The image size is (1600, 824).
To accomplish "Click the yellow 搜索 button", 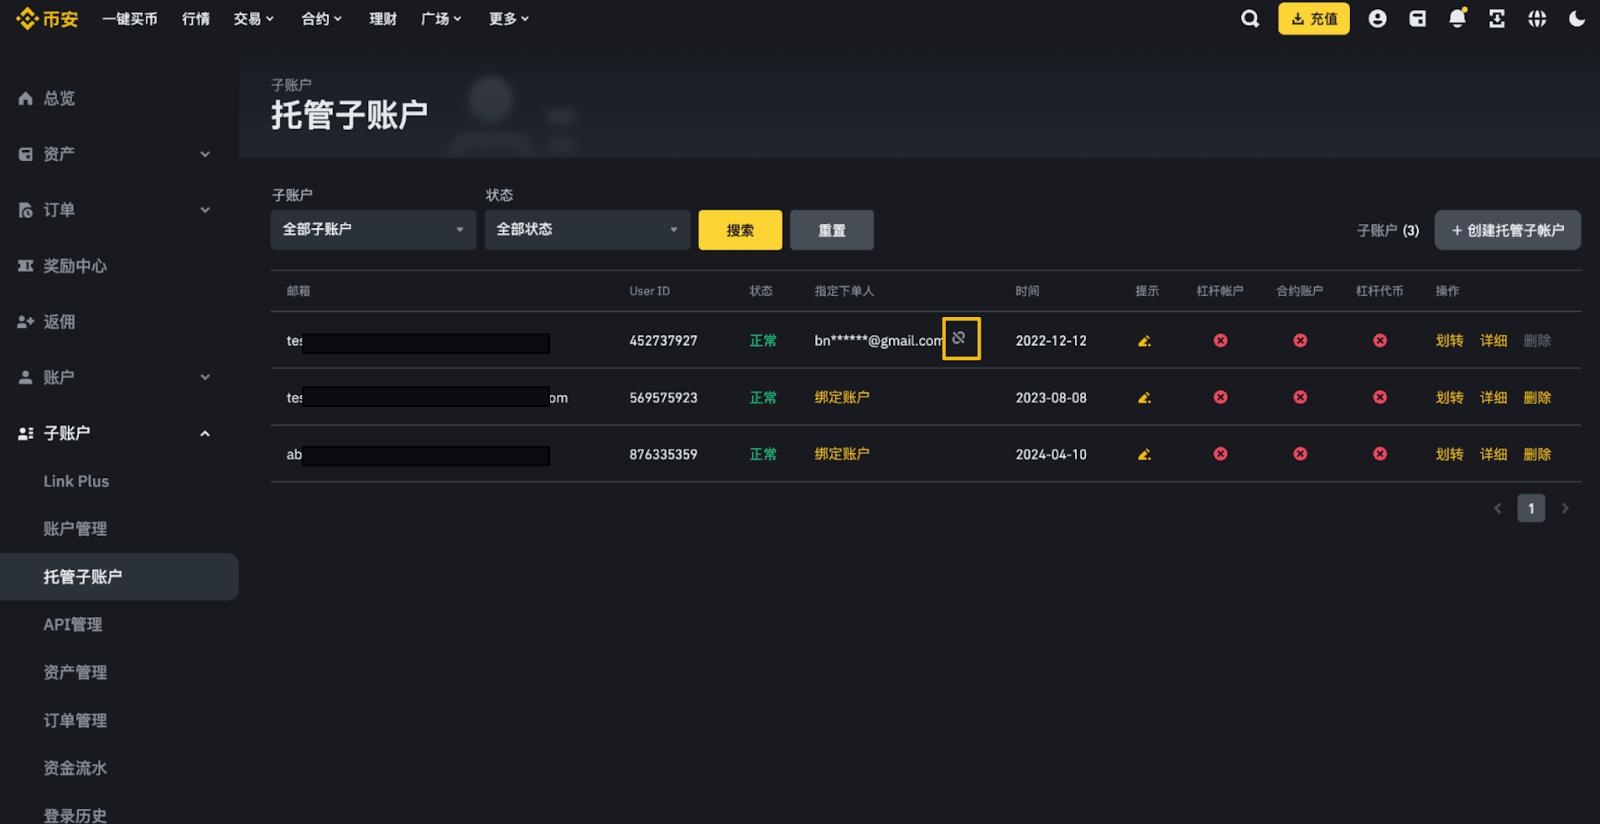I will (x=740, y=230).
